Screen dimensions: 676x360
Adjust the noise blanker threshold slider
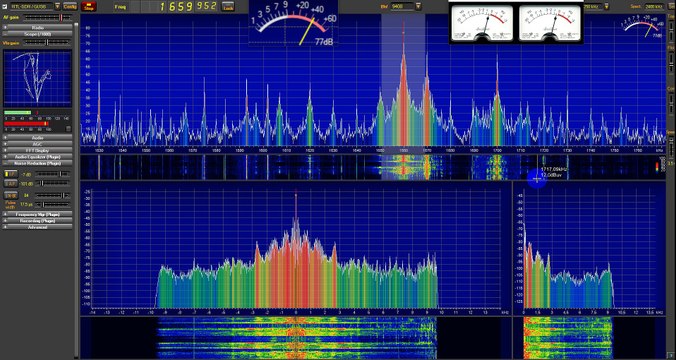[52, 195]
